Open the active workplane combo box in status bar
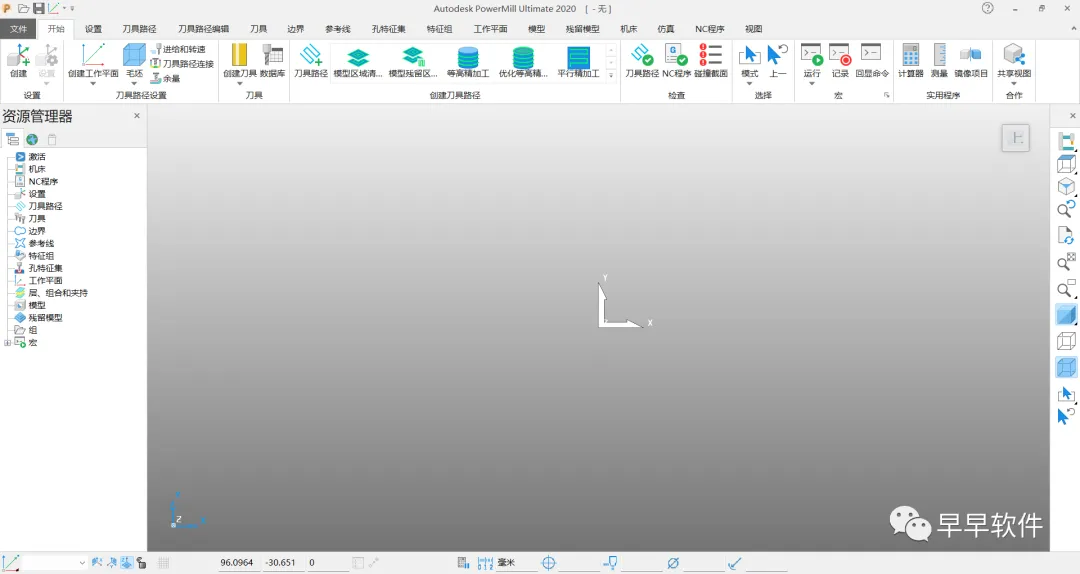The height and width of the screenshot is (574, 1080). pyautogui.click(x=54, y=562)
